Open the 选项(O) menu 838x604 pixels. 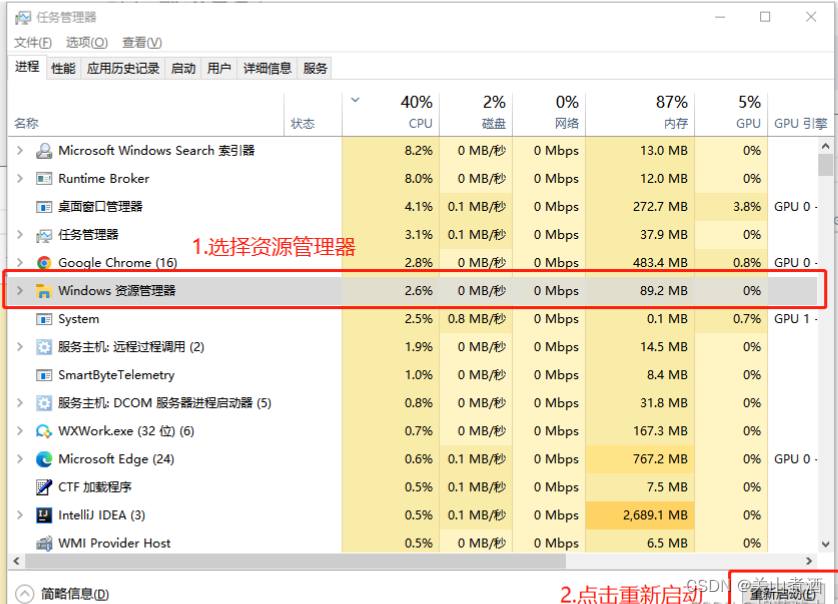pyautogui.click(x=87, y=42)
